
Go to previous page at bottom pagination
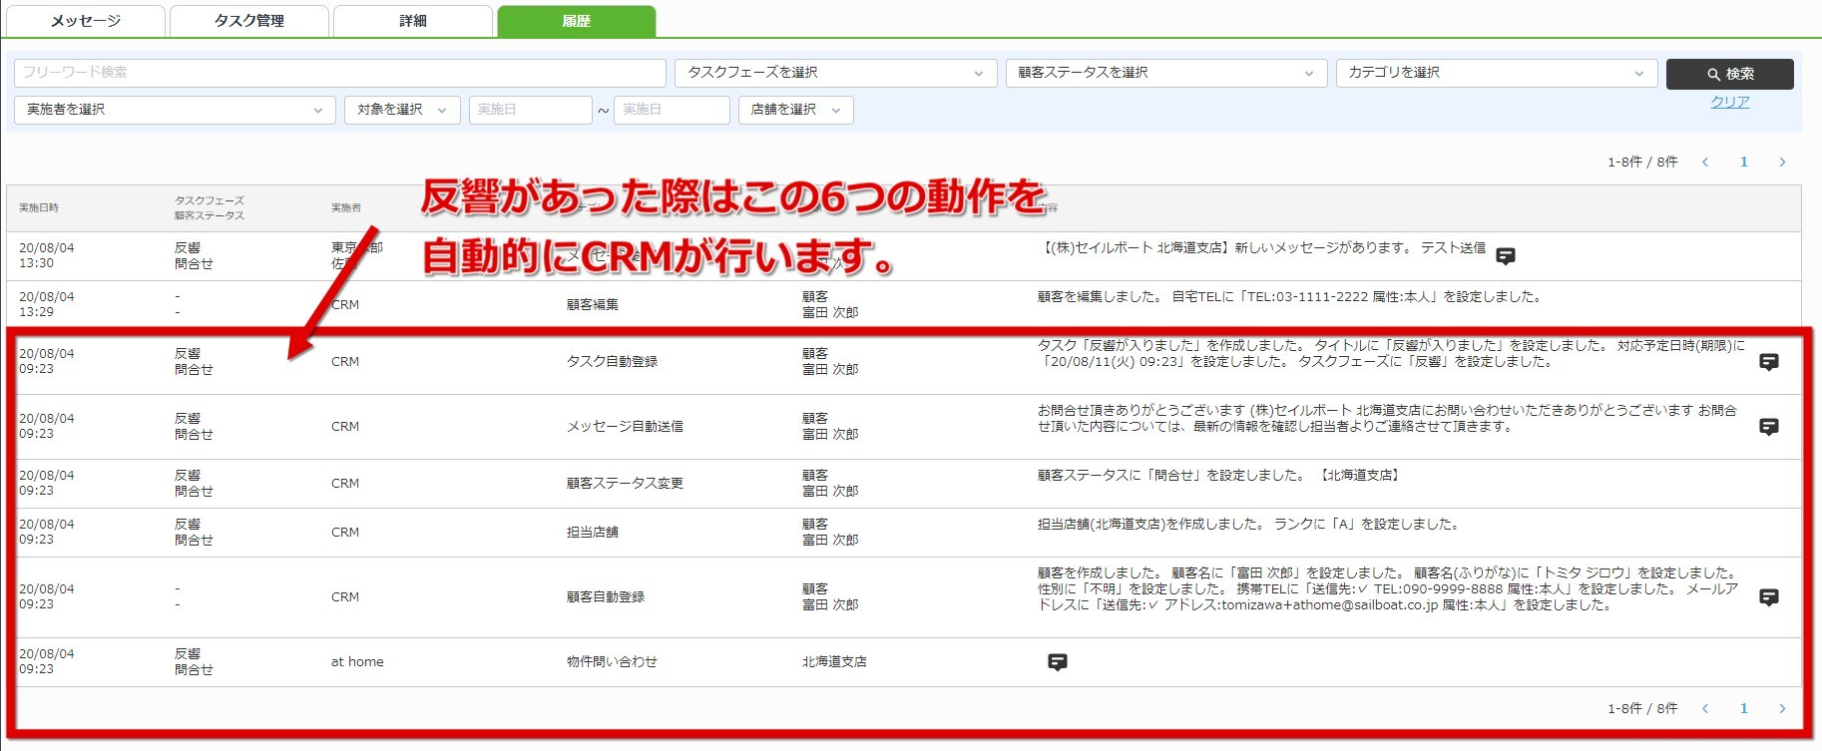pos(1705,708)
